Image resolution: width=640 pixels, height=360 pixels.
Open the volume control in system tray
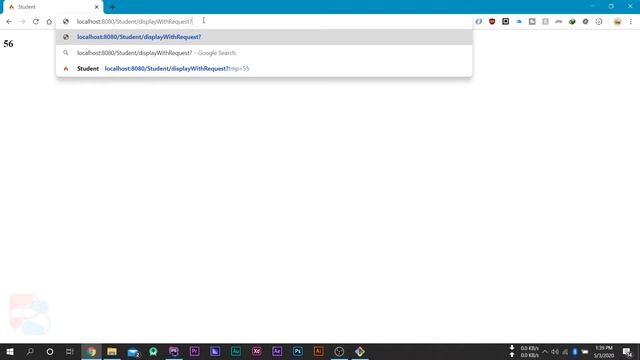(555, 351)
